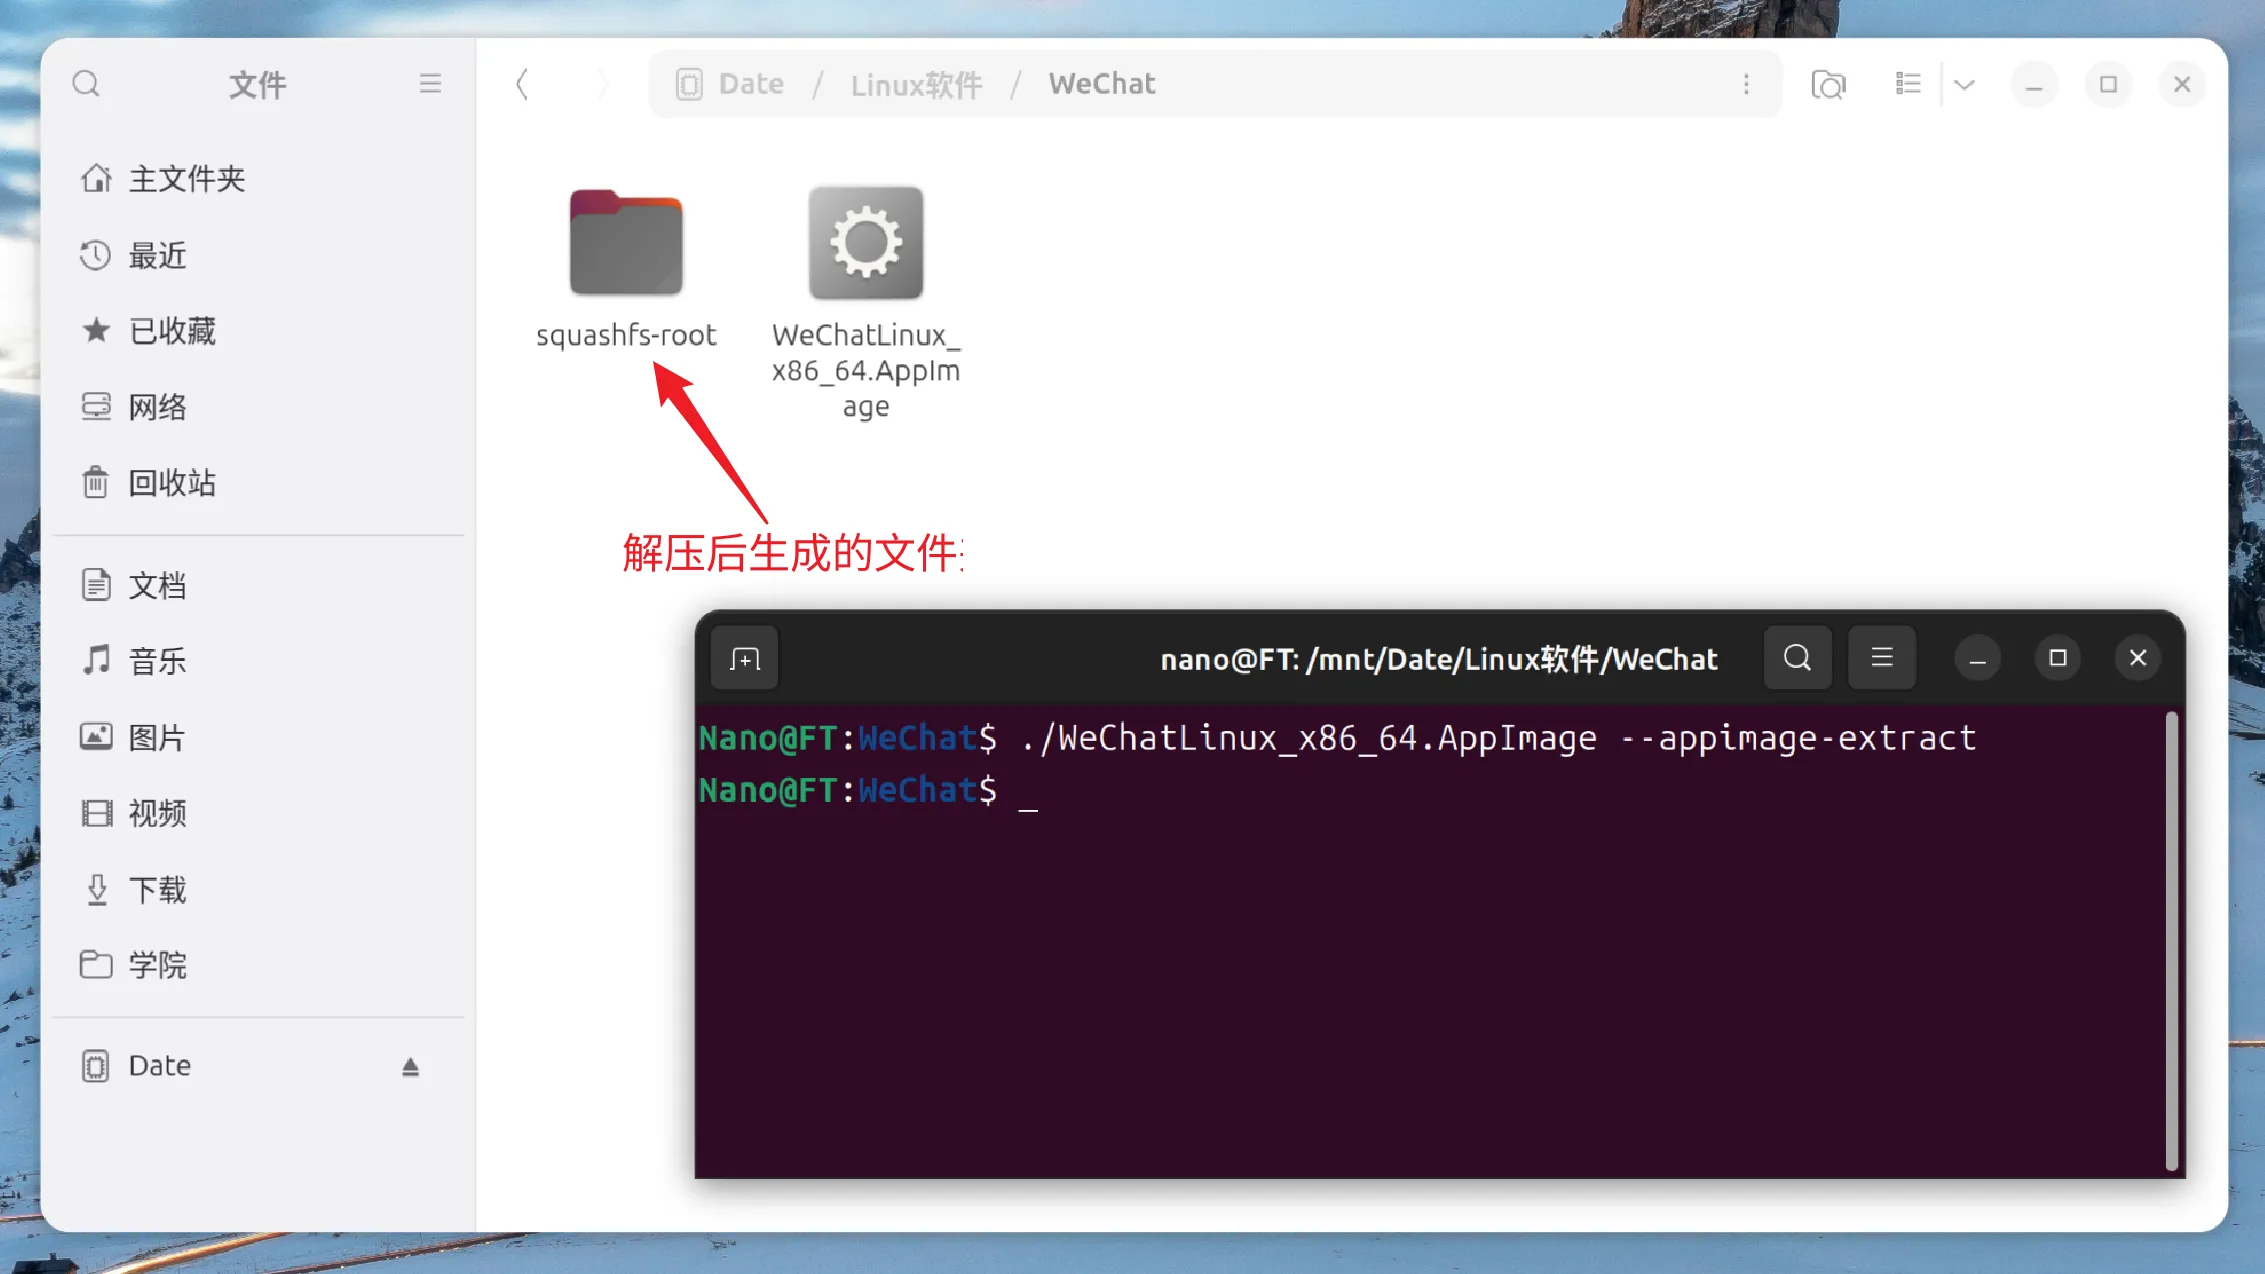This screenshot has height=1274, width=2265.
Task: Open Pictures (图片) folder
Action: point(258,737)
